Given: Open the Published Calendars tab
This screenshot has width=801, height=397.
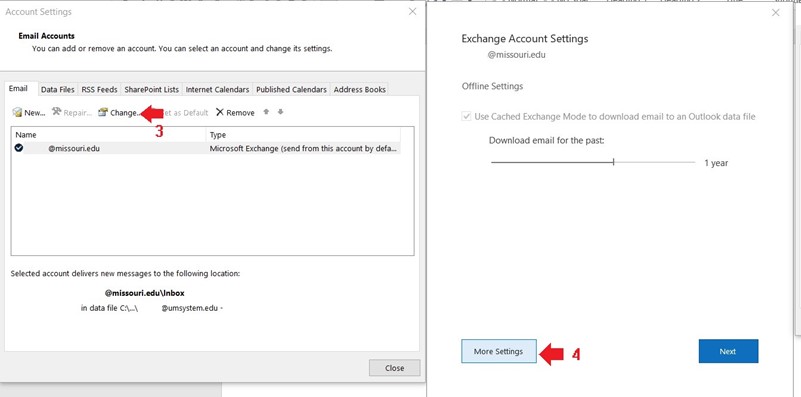Looking at the screenshot, I should coord(291,89).
